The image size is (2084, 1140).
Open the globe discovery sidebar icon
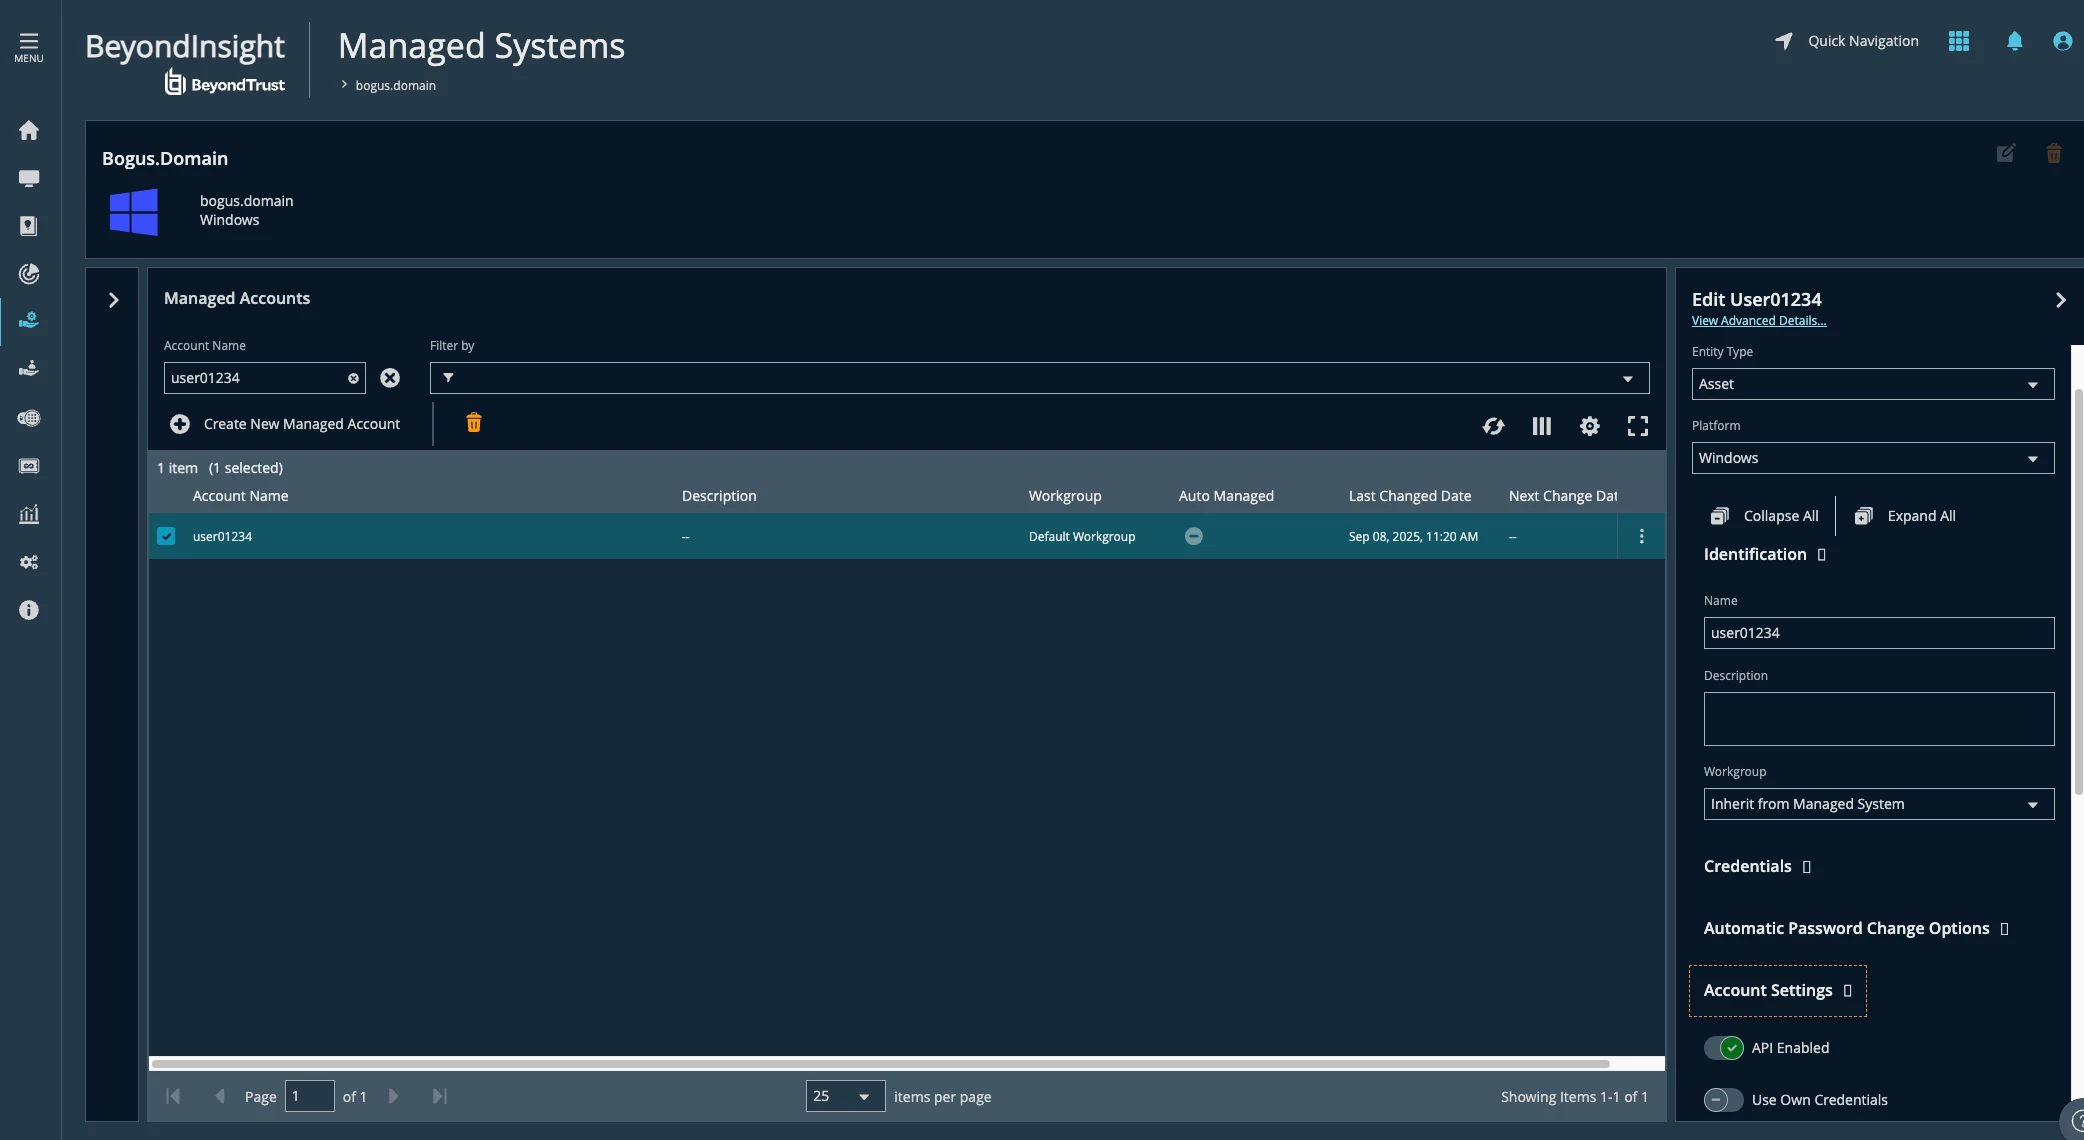coord(29,418)
